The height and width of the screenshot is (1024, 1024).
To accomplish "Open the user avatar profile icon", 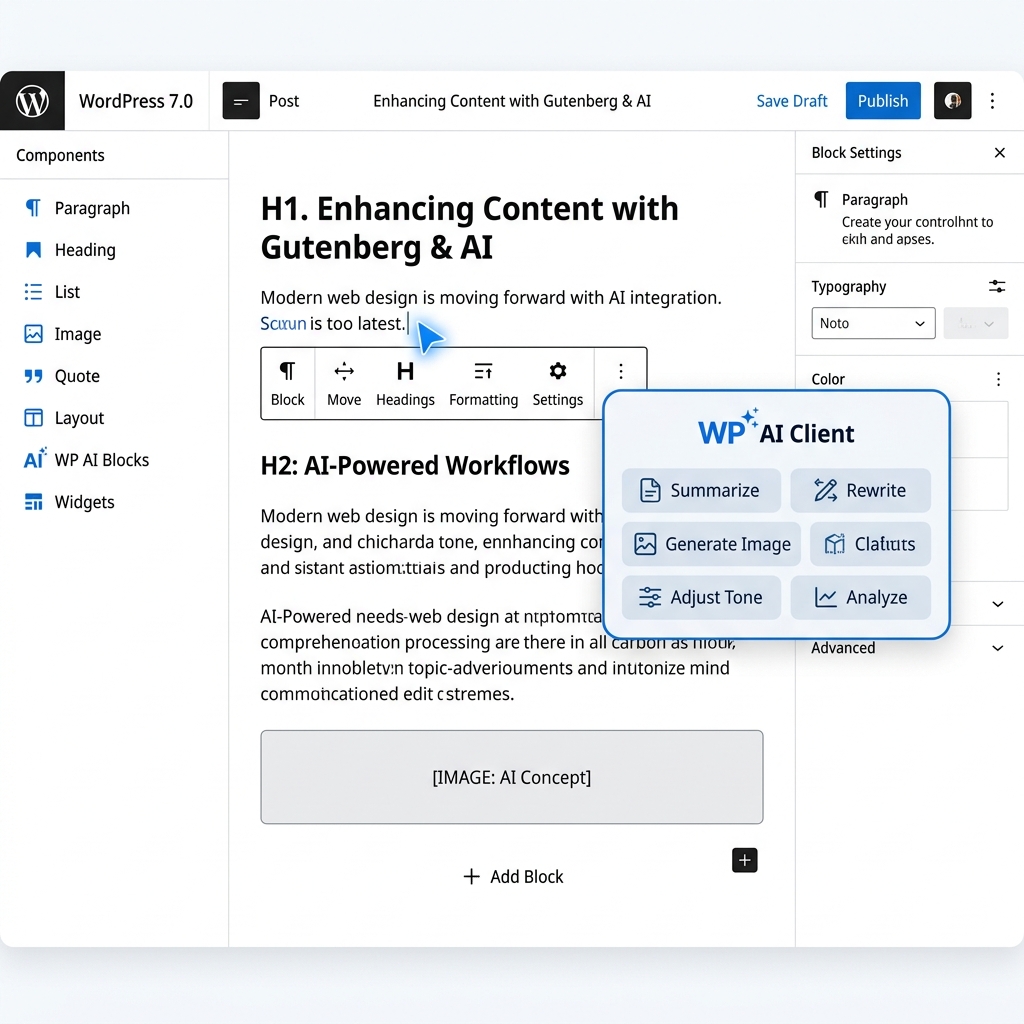I will click(x=952, y=101).
